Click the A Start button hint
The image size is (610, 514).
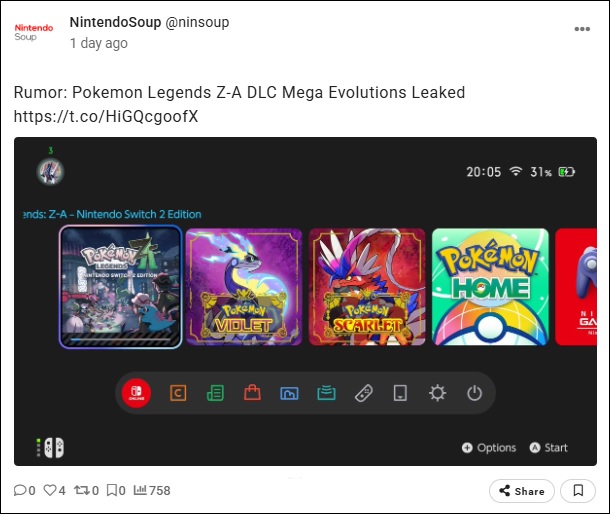point(549,448)
